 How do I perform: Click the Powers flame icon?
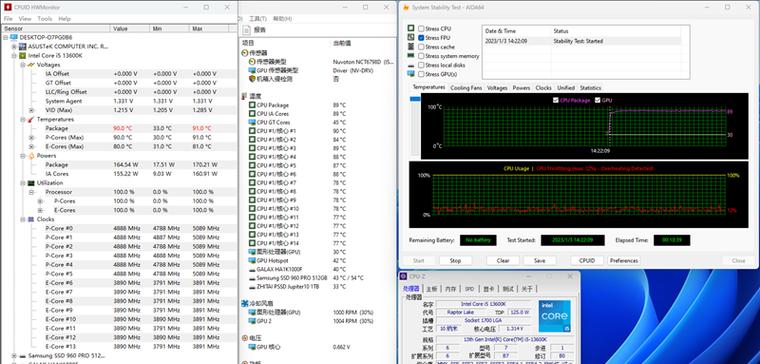click(31, 156)
